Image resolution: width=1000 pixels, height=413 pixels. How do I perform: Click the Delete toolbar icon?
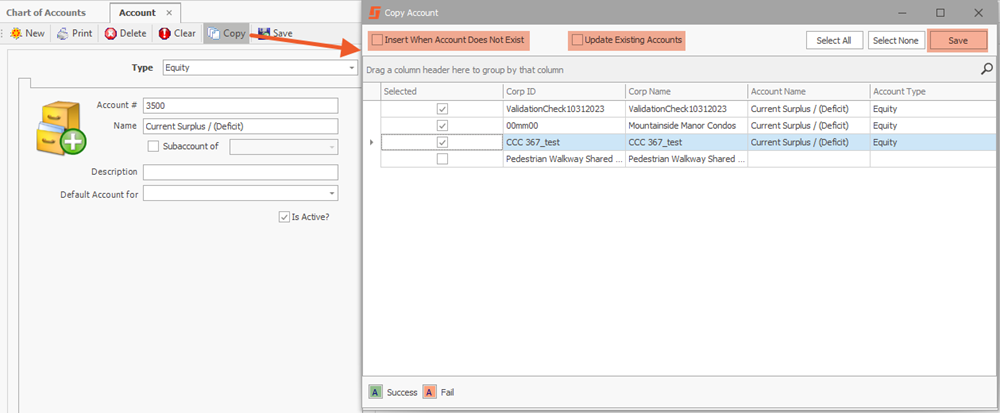point(110,33)
